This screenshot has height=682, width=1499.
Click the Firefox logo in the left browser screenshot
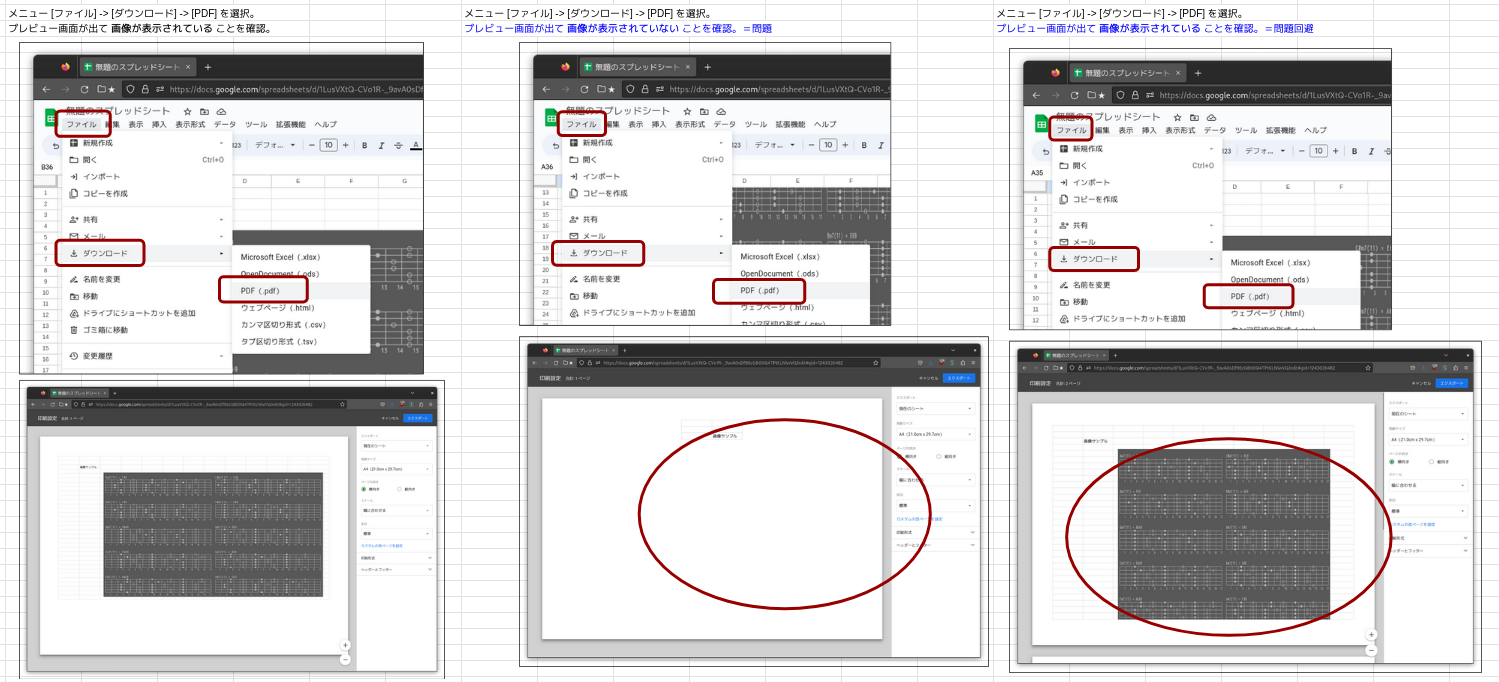[x=66, y=67]
